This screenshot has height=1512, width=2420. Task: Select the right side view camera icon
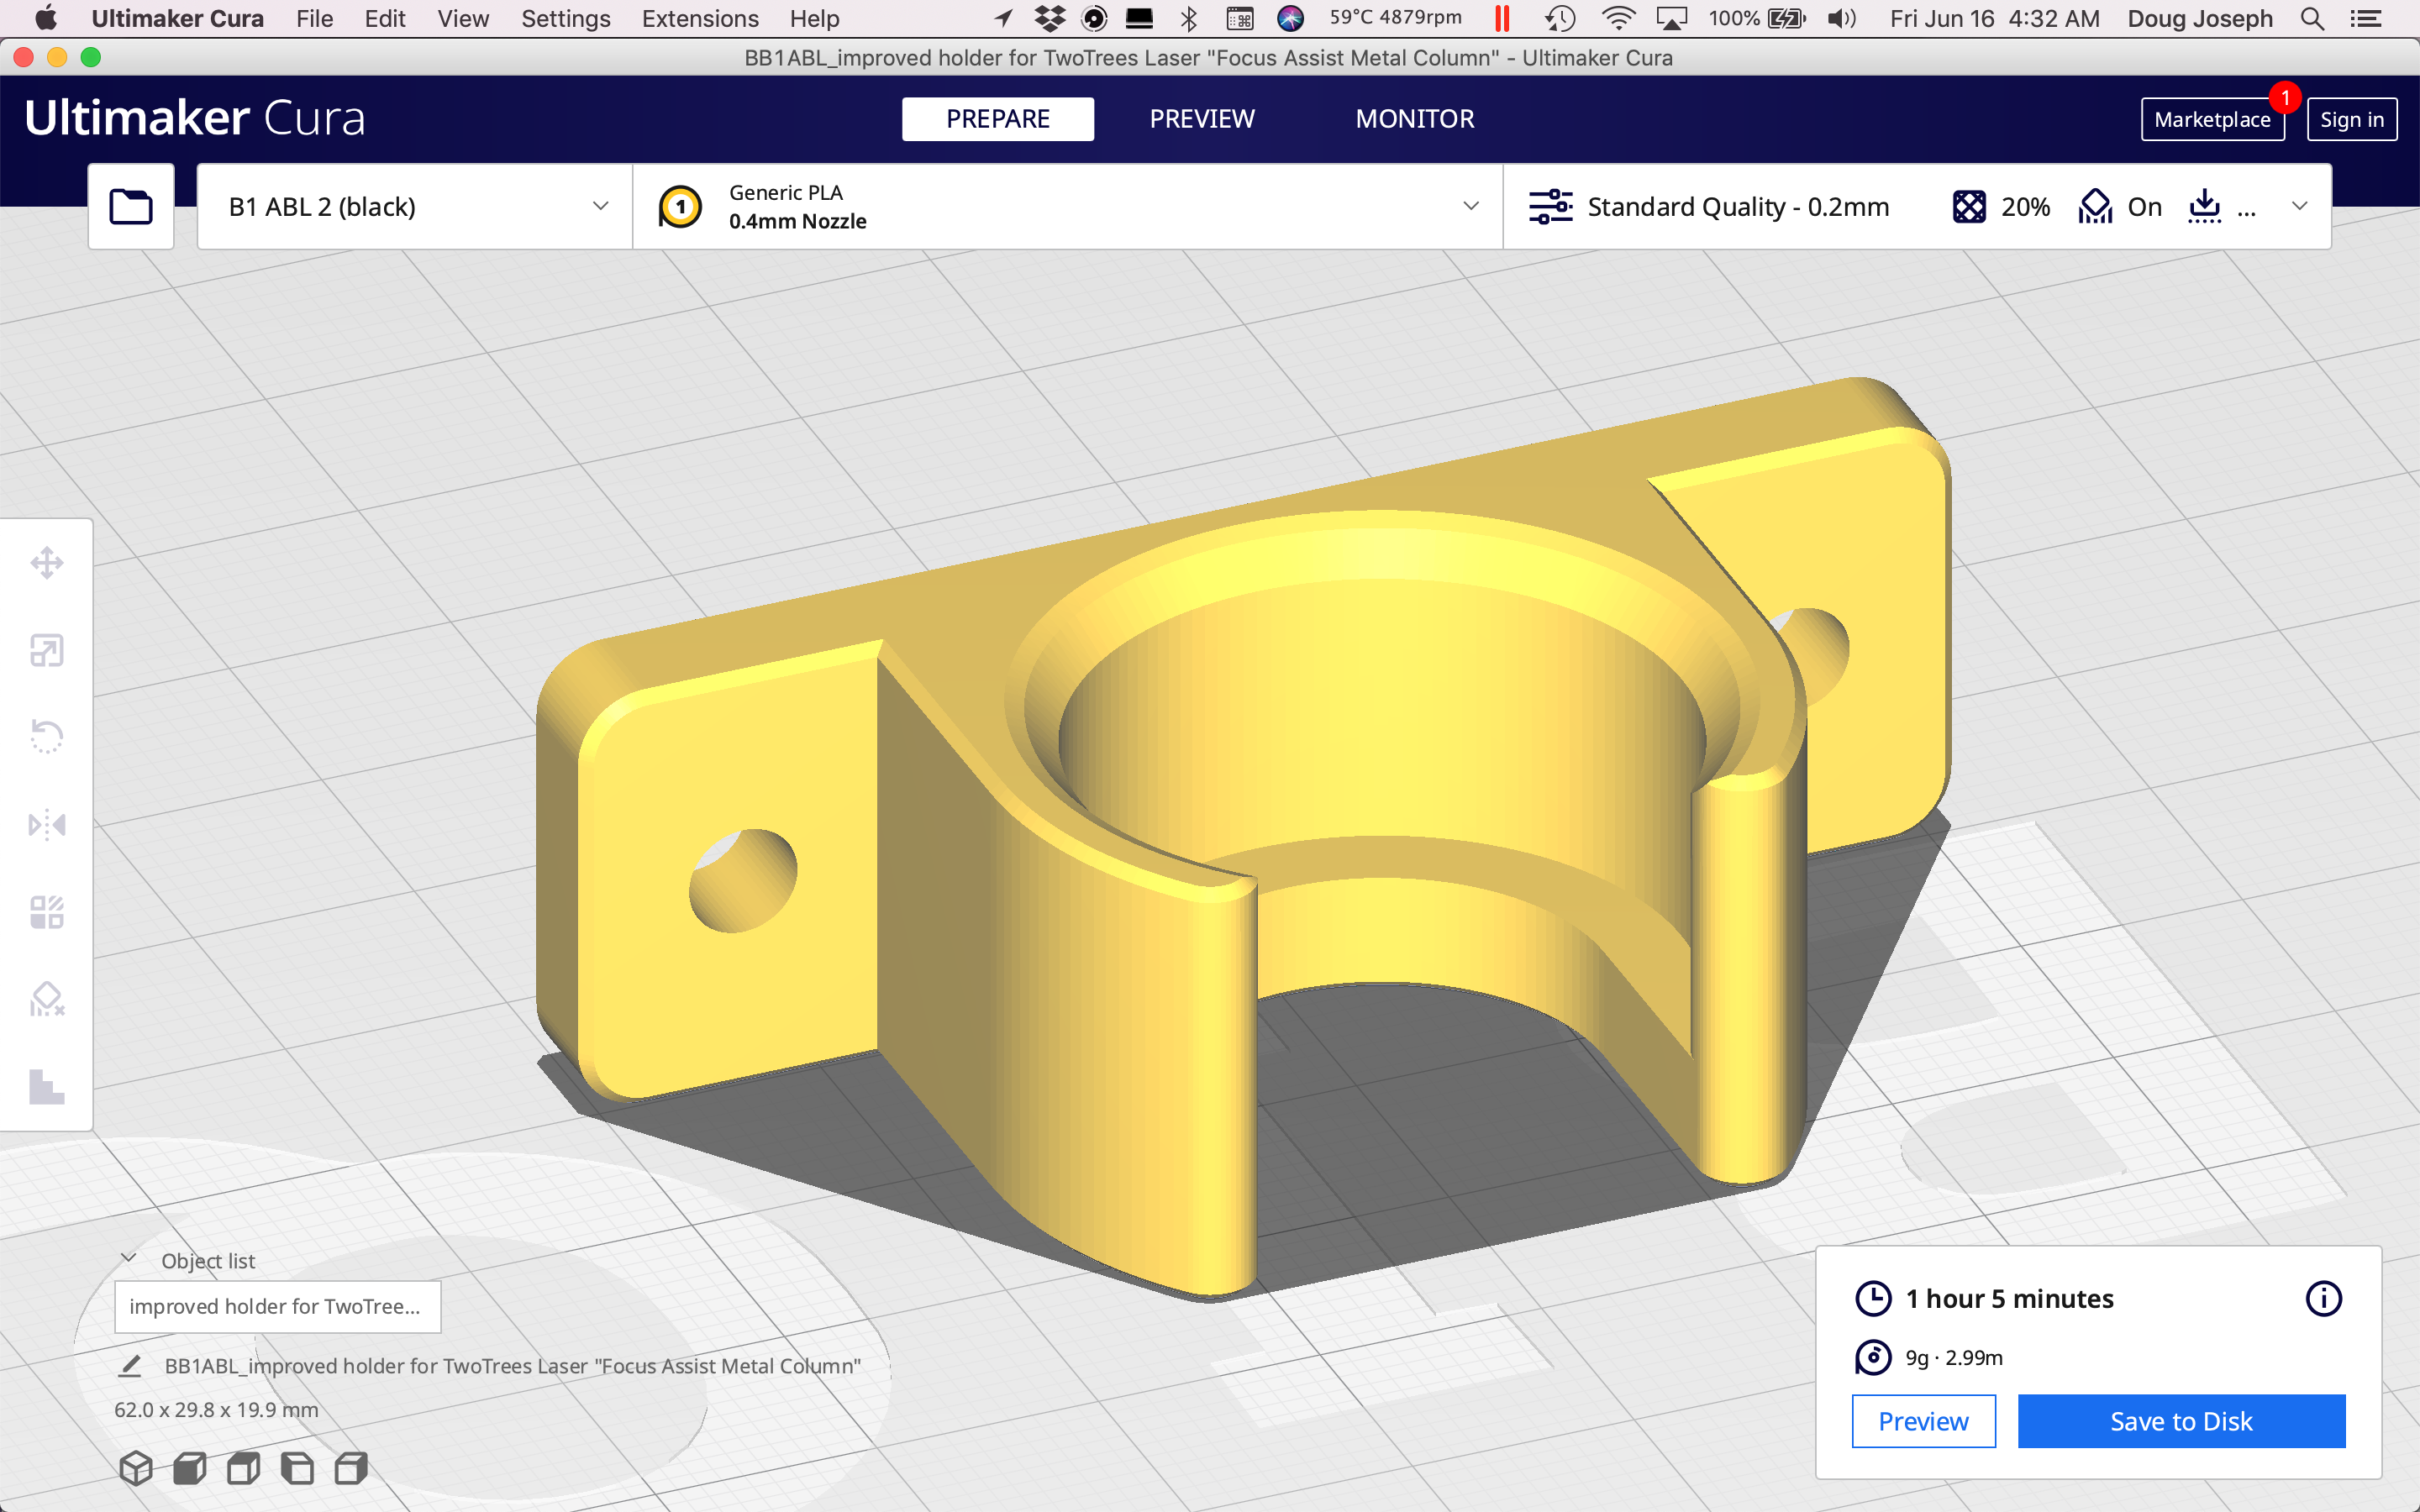coord(351,1468)
